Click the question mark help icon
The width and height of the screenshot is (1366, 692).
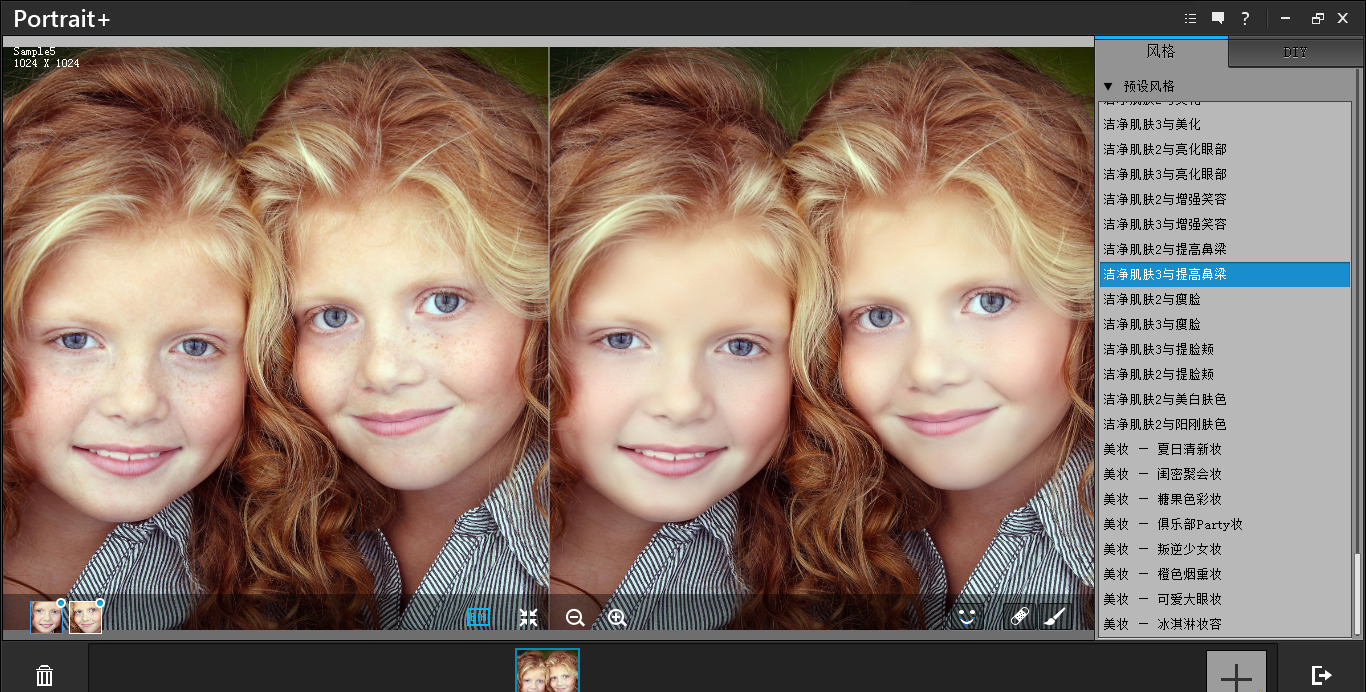pyautogui.click(x=1245, y=18)
